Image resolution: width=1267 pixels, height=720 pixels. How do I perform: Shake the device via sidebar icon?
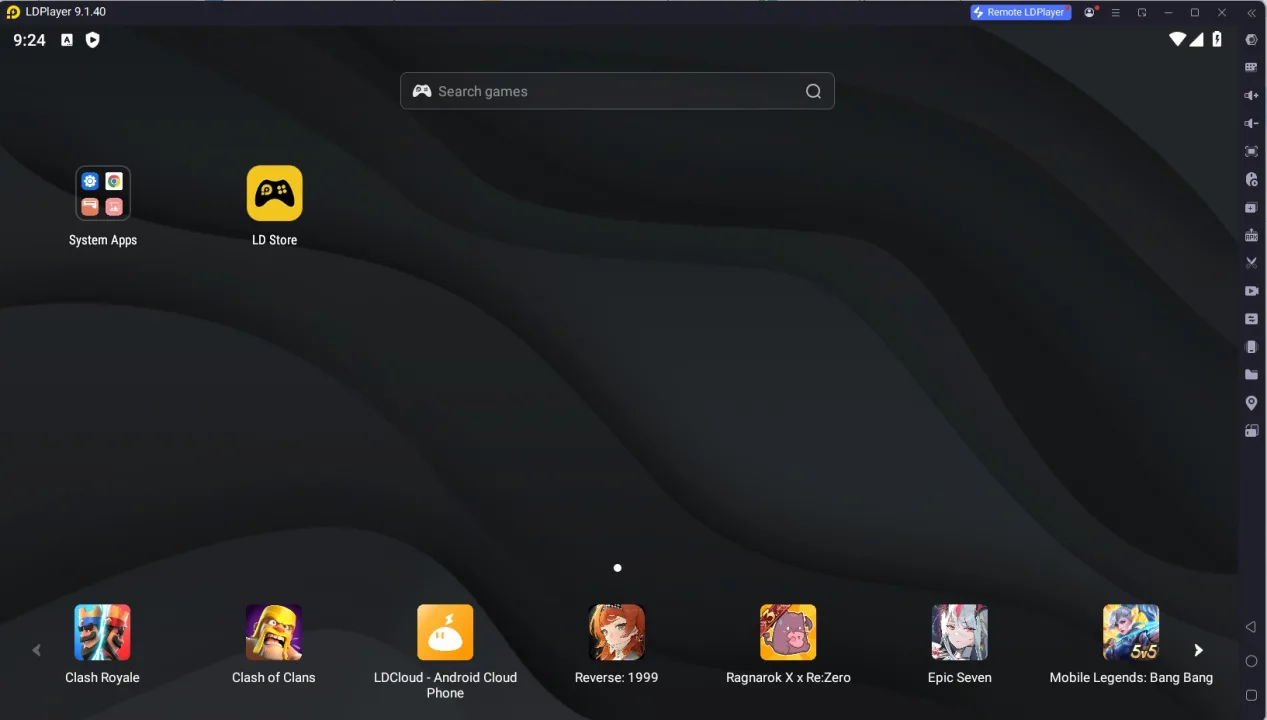[1251, 347]
